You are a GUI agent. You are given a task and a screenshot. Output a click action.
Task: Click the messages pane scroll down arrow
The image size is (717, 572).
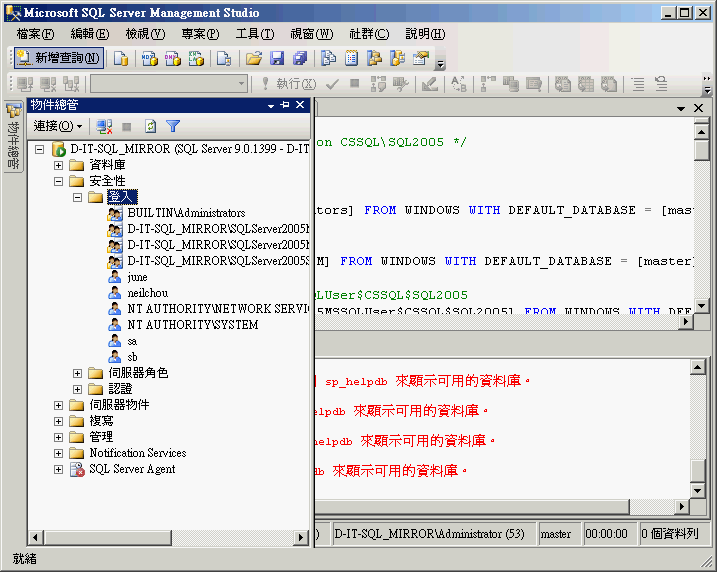(697, 491)
